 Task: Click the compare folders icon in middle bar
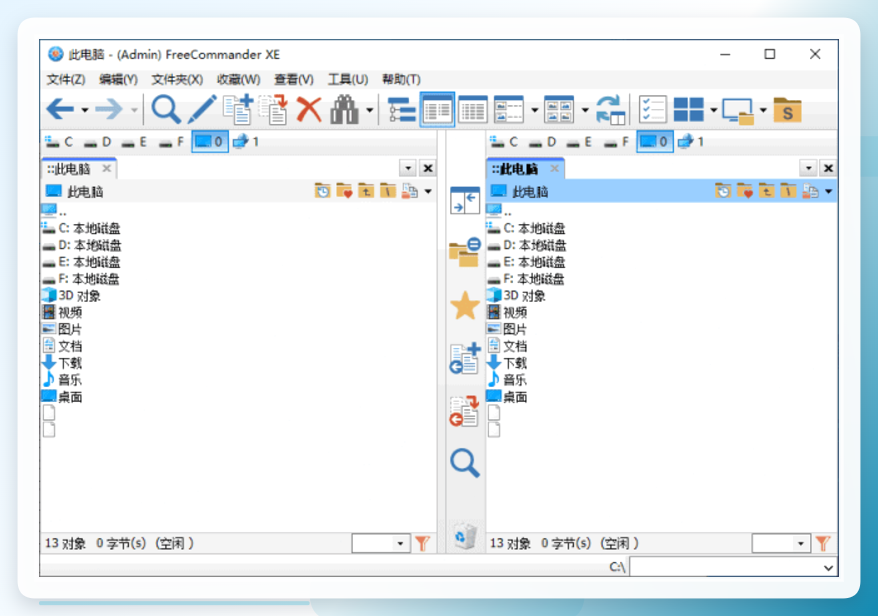tap(465, 252)
